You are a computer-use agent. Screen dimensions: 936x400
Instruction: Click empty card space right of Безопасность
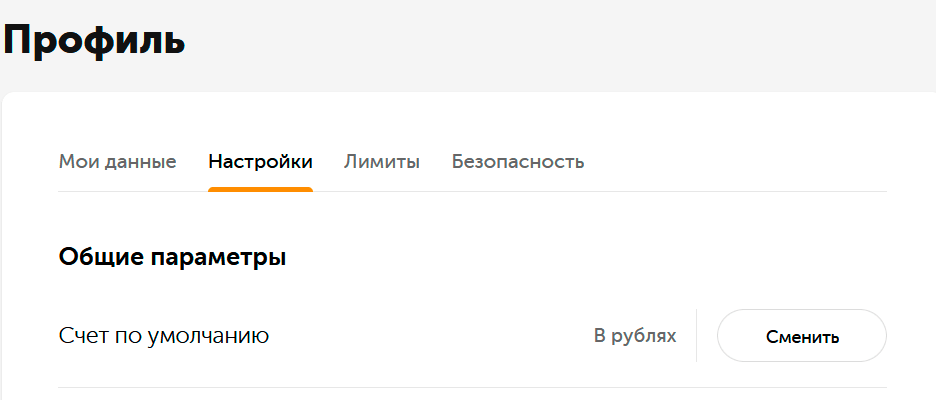[x=740, y=161]
